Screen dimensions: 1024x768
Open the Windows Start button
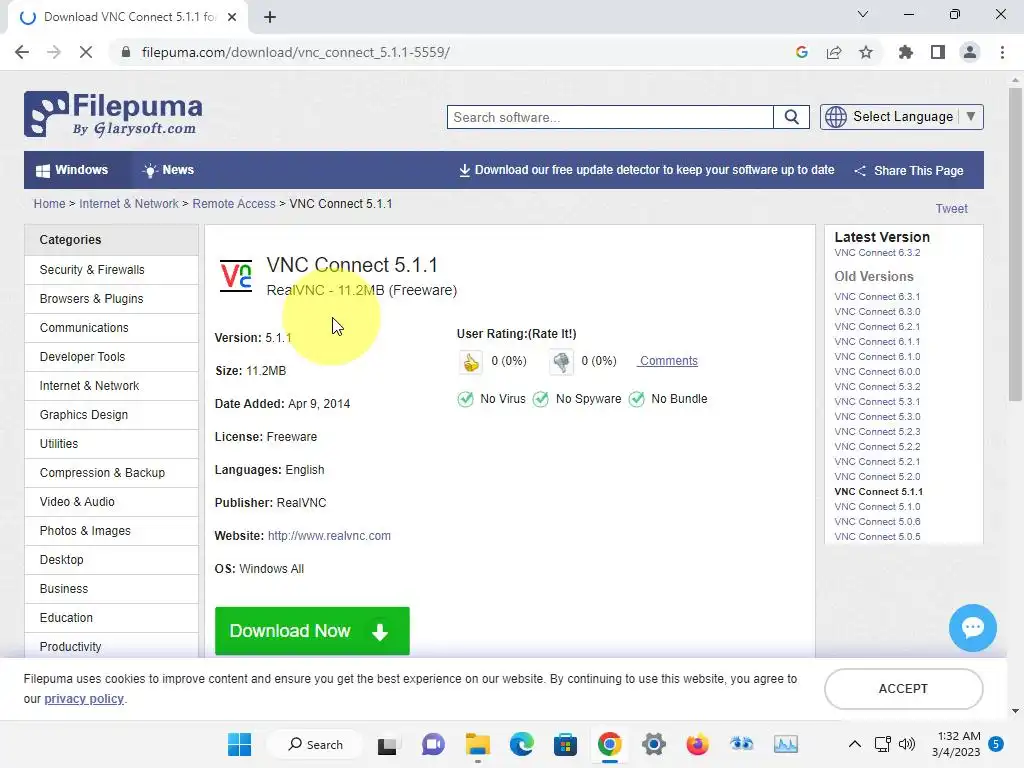239,744
